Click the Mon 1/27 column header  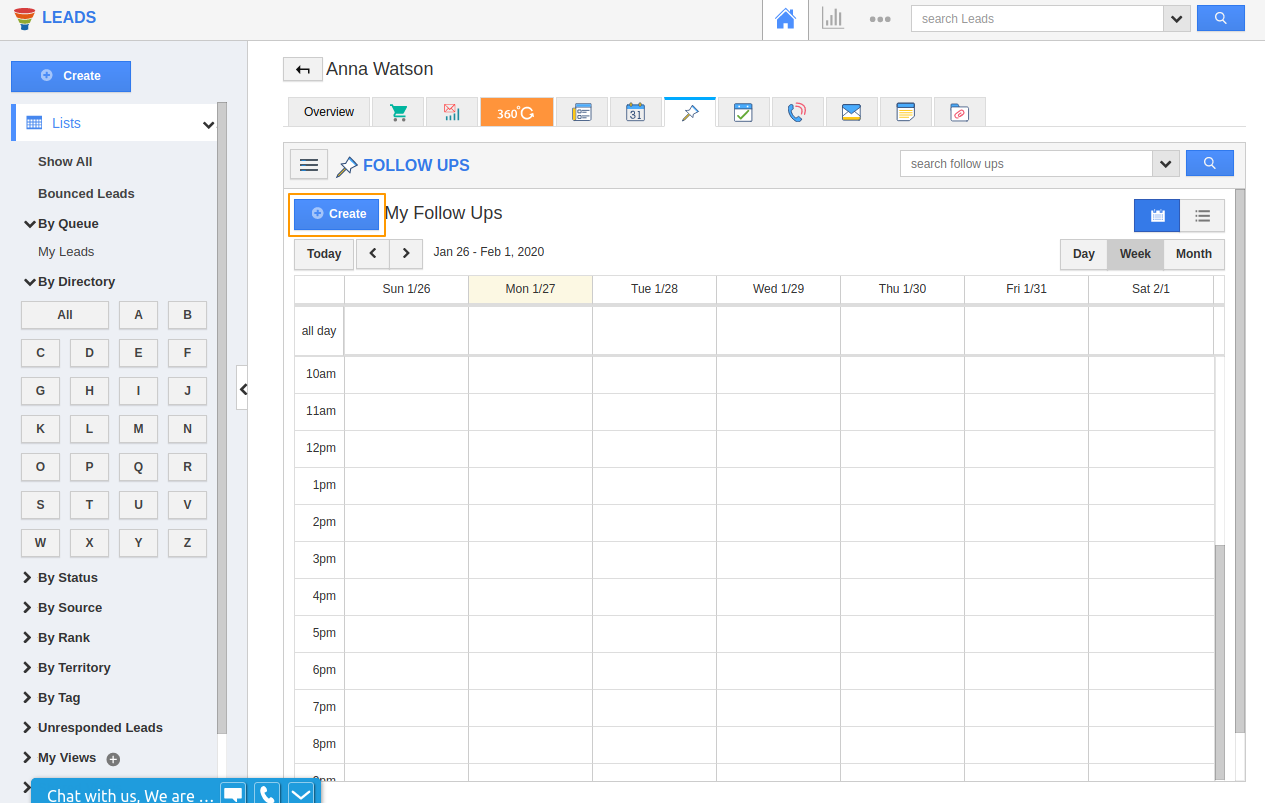(530, 289)
